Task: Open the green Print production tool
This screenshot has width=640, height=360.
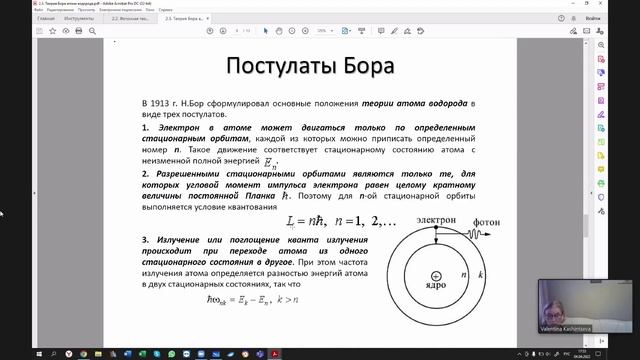Action: (x=601, y=183)
